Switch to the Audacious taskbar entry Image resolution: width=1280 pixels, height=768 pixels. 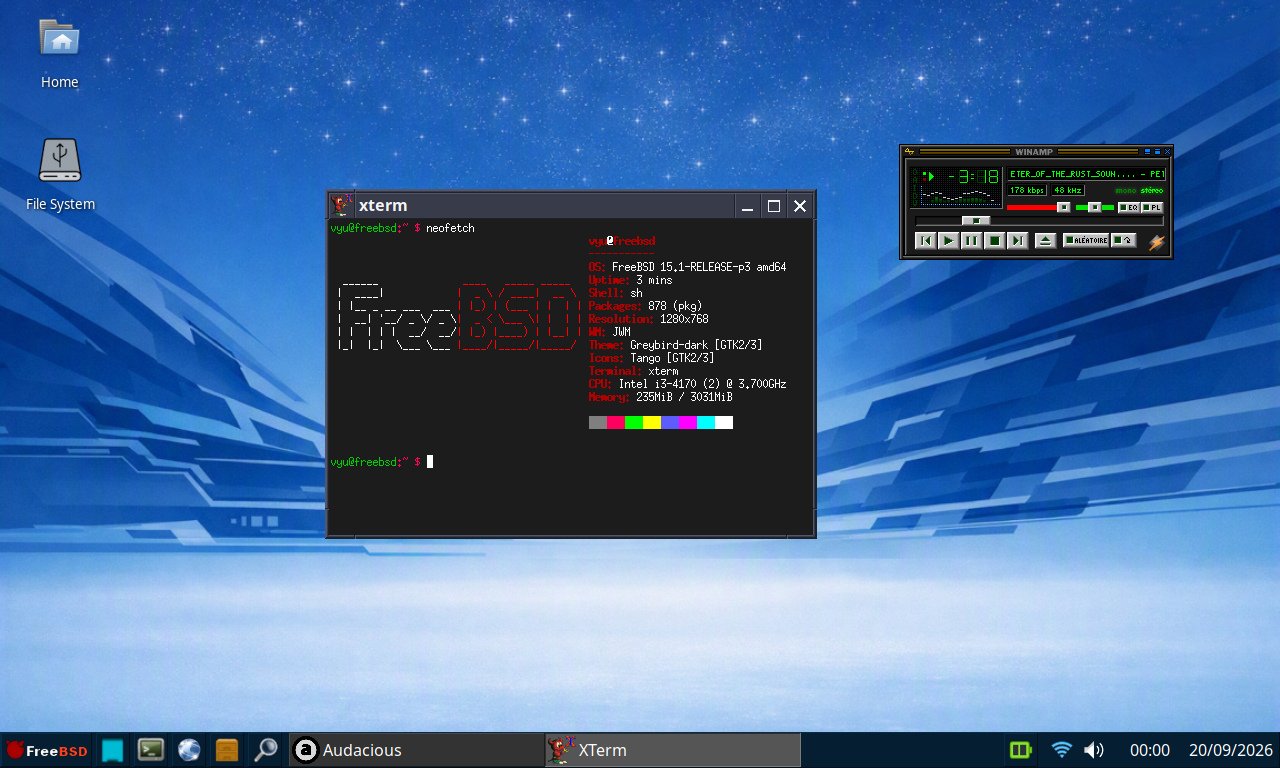416,750
